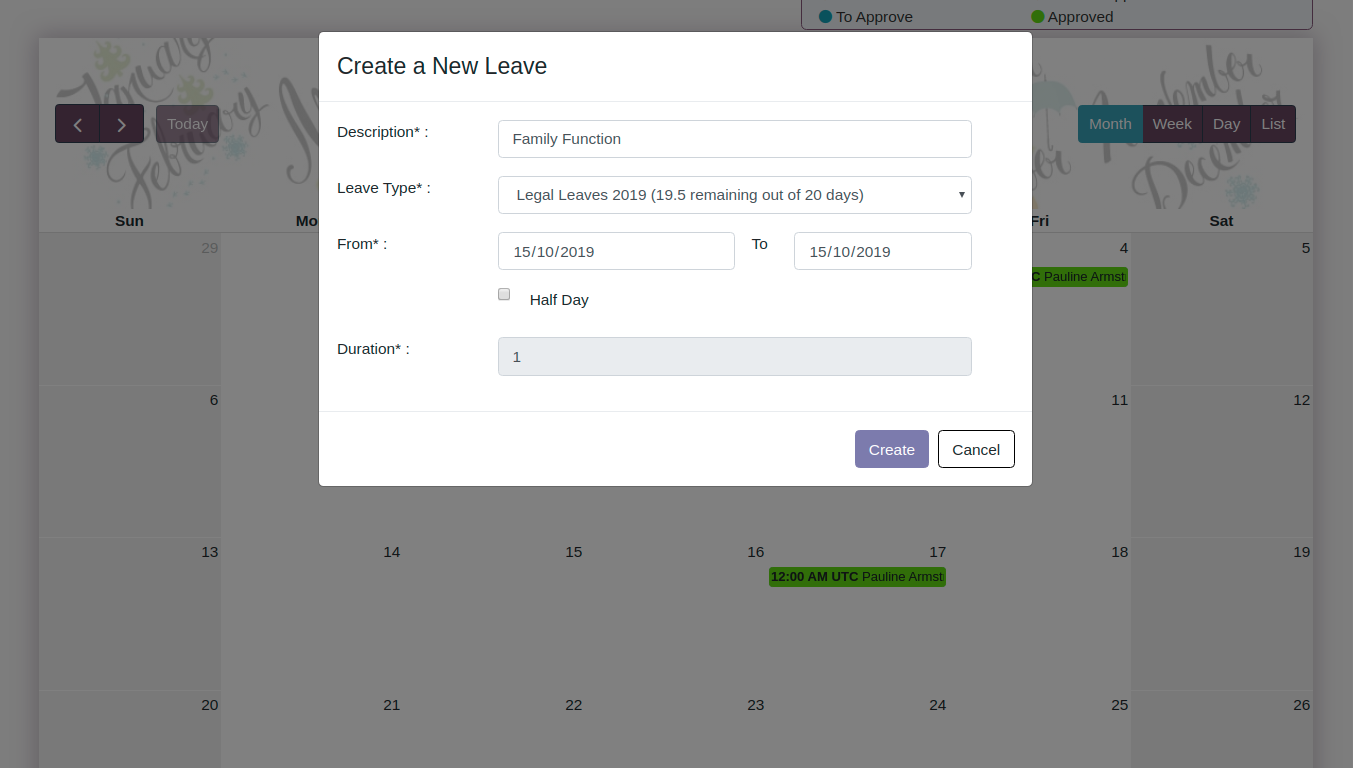Click the To date field

click(883, 251)
